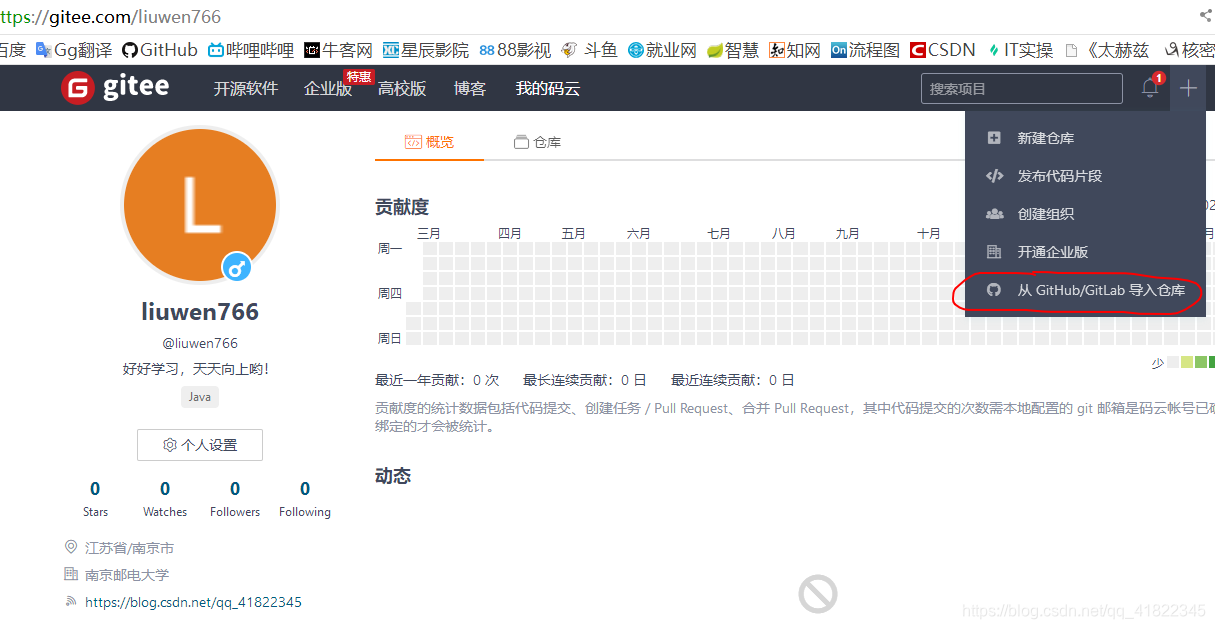Click the 搜索项目 search box

1022,89
